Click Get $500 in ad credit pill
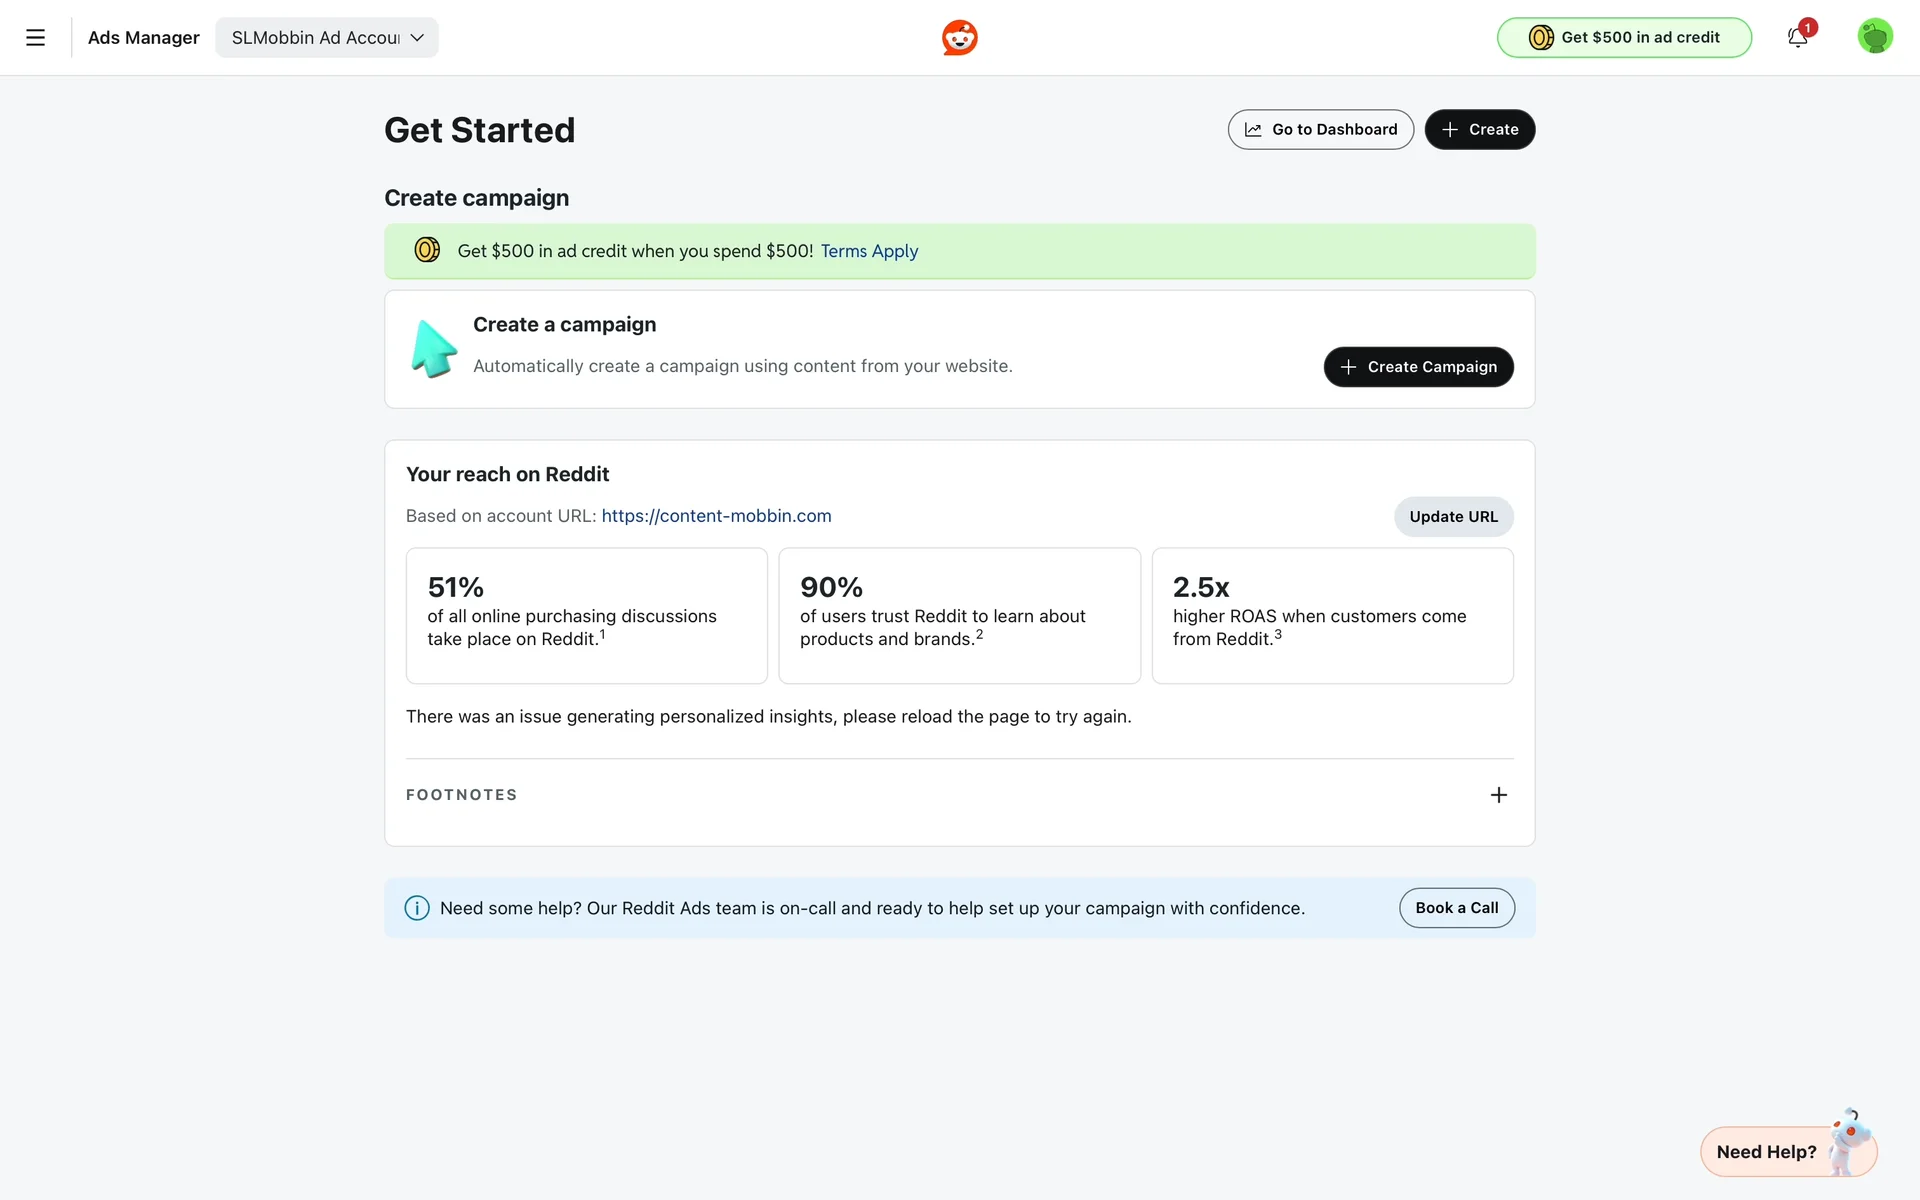Image resolution: width=1920 pixels, height=1200 pixels. [1624, 38]
